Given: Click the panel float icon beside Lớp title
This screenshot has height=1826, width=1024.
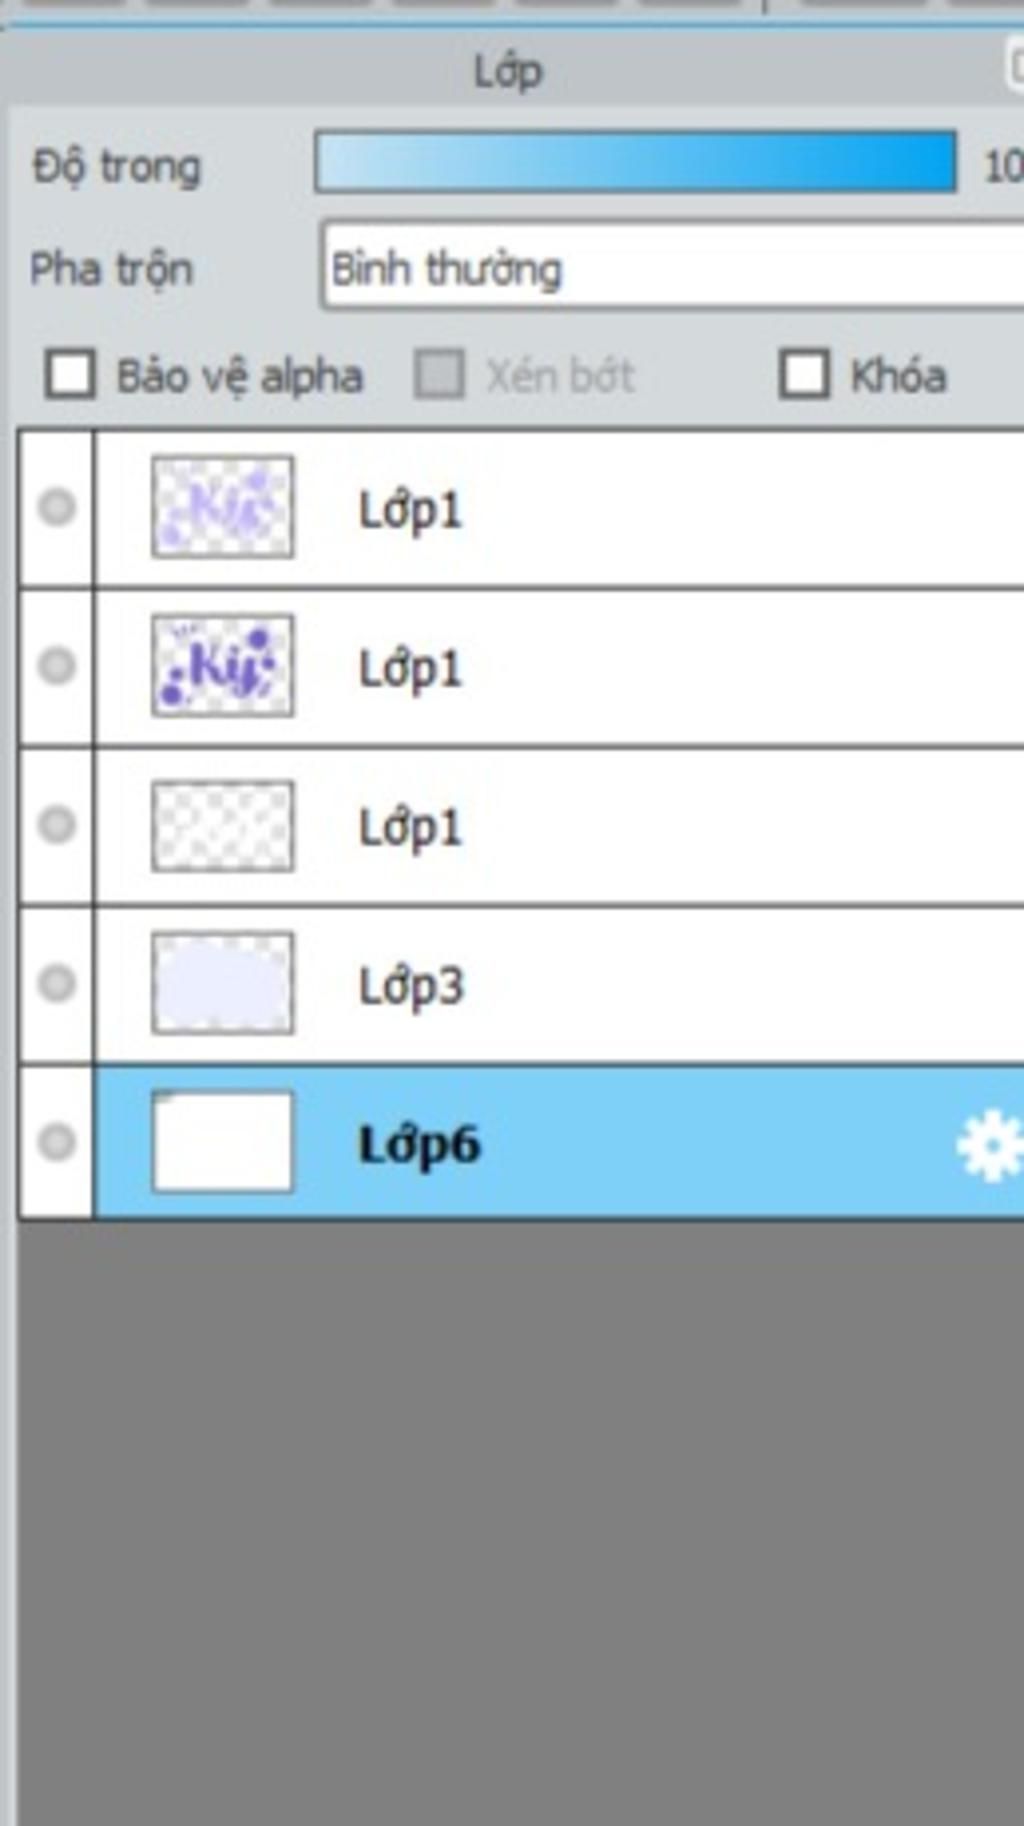Looking at the screenshot, I should point(1014,67).
